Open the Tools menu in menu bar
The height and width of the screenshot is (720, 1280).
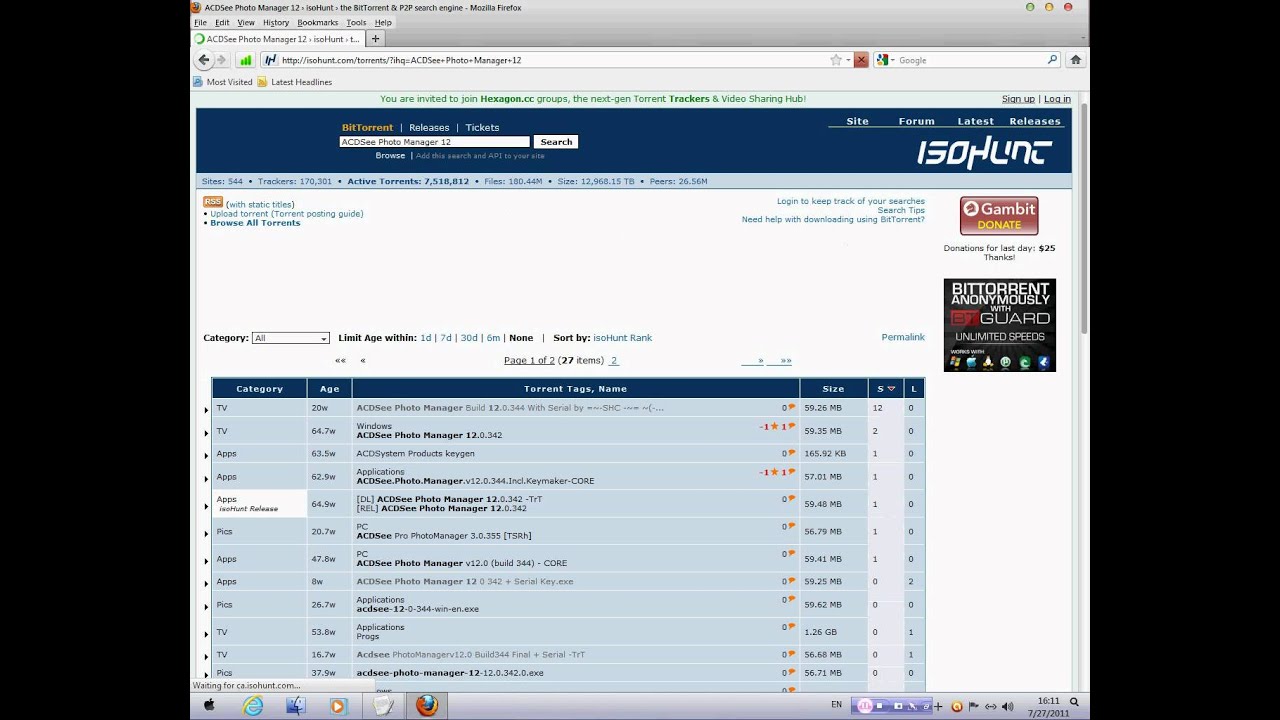[356, 22]
